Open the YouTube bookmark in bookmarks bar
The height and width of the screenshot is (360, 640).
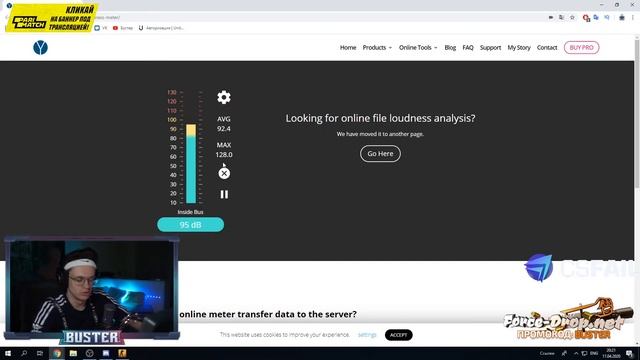123,28
